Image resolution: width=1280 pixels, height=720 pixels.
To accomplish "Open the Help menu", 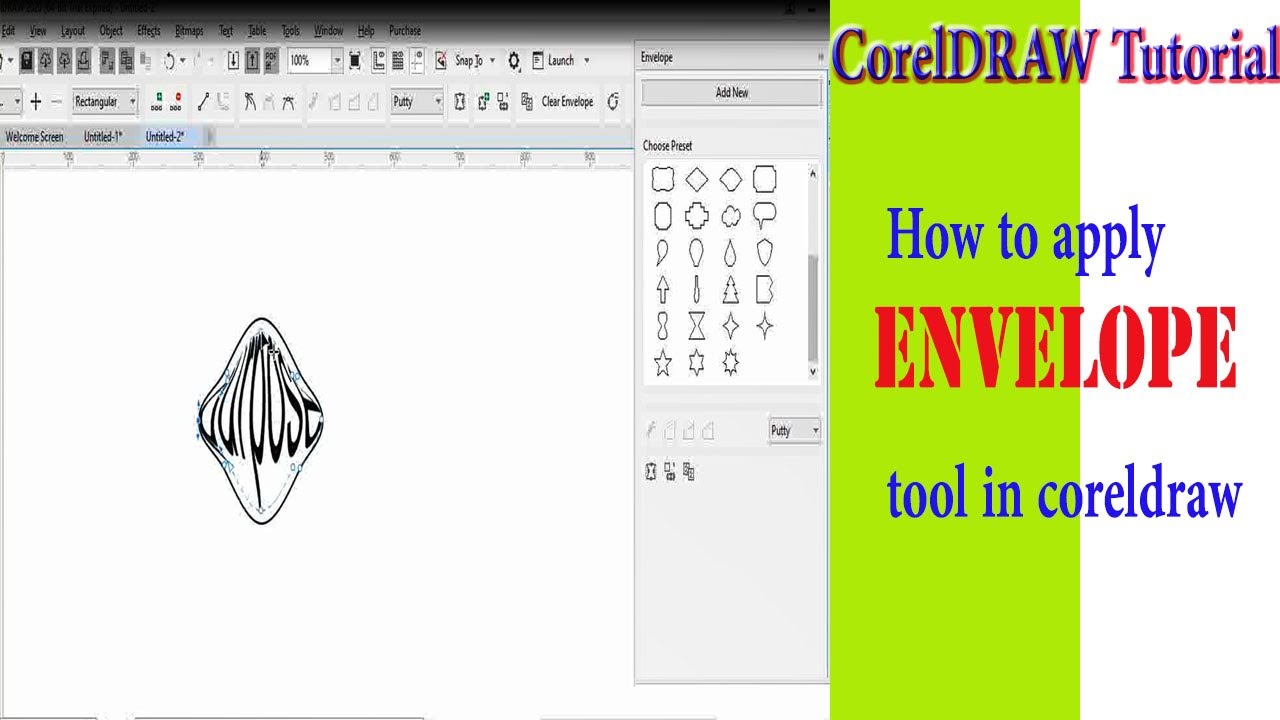I will coord(366,31).
